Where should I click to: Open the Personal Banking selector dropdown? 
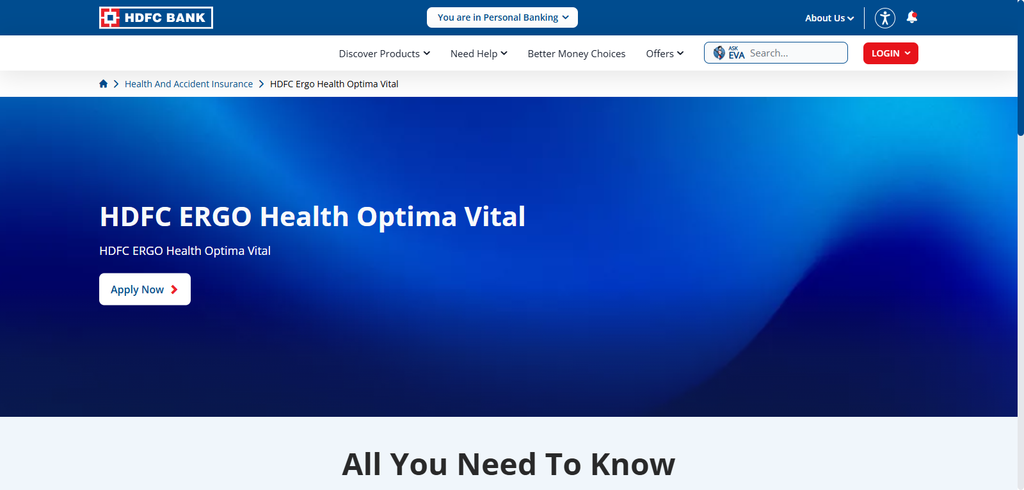tap(502, 18)
